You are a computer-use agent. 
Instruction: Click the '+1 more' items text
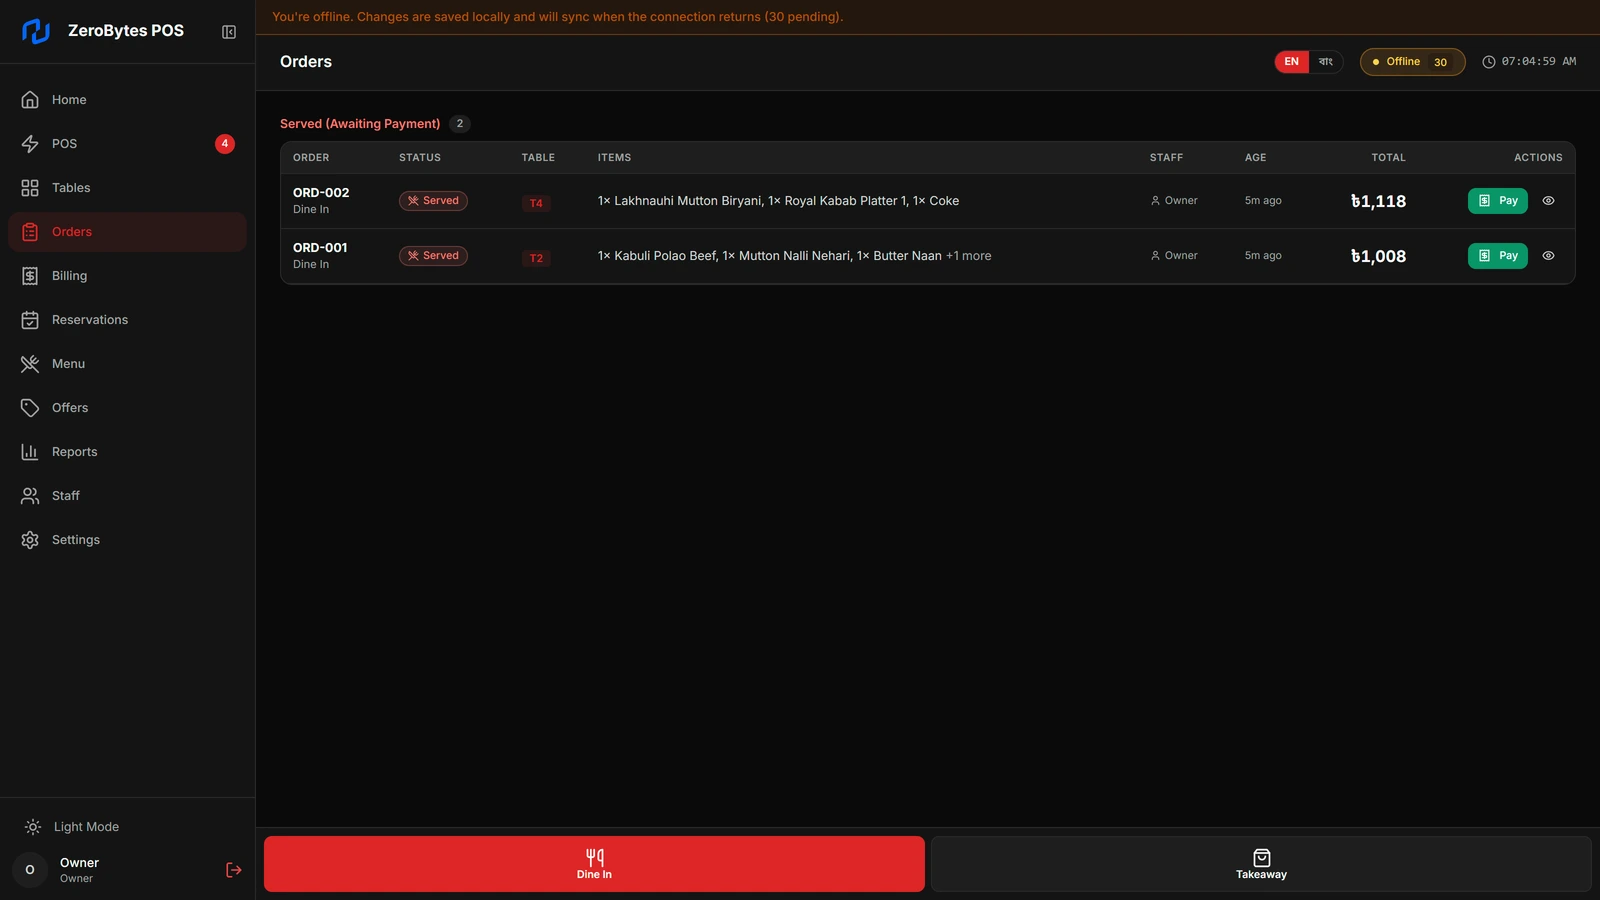[969, 256]
